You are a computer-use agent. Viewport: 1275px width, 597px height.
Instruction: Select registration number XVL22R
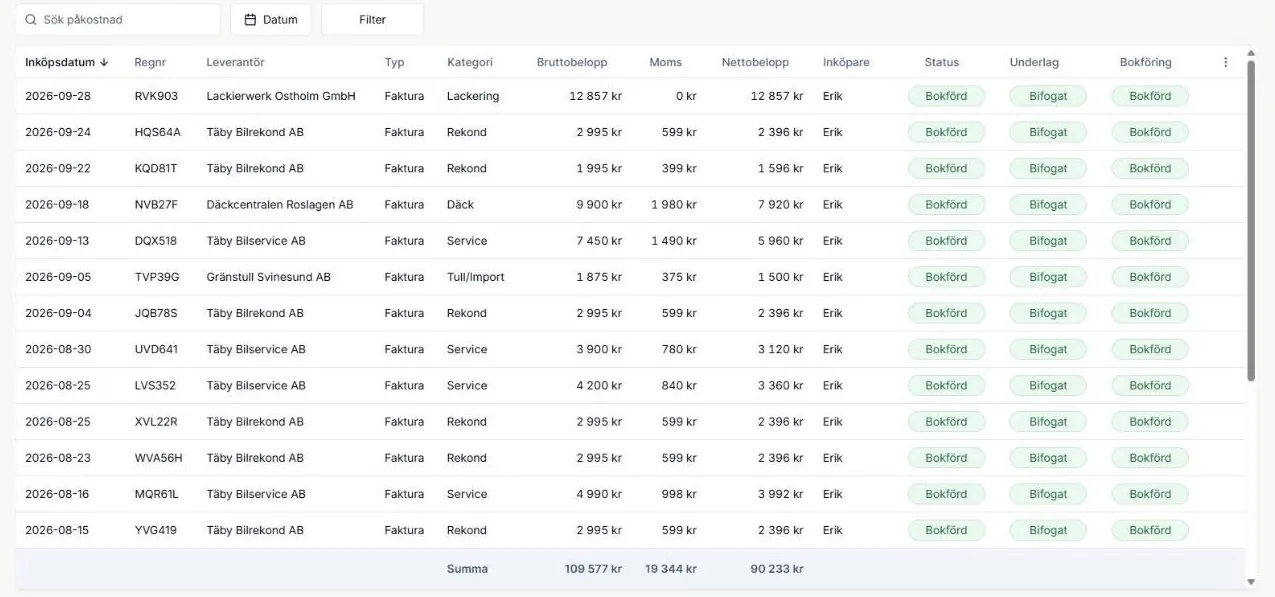pyautogui.click(x=155, y=422)
